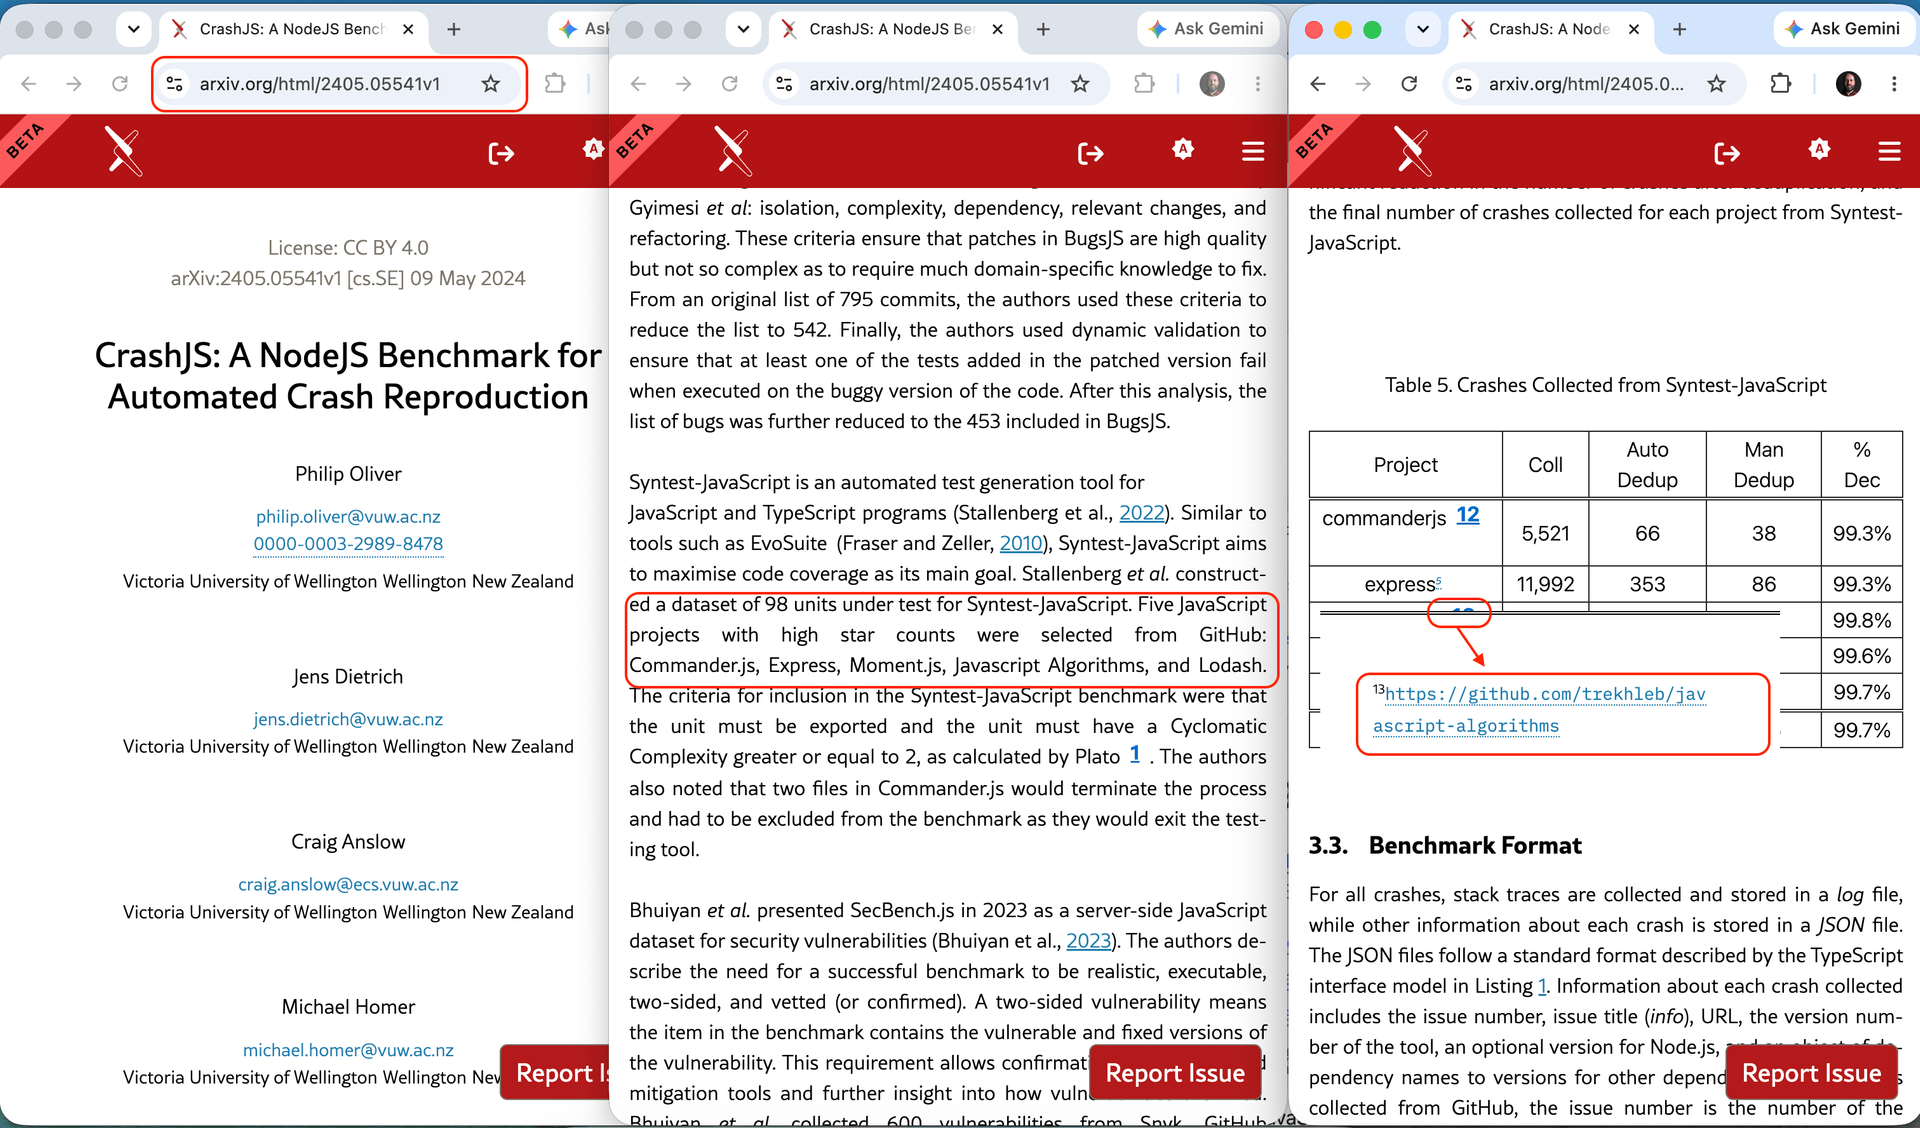Viewport: 1920px width, 1128px height.
Task: Click the arXiv logo in the middle window
Action: click(x=733, y=152)
